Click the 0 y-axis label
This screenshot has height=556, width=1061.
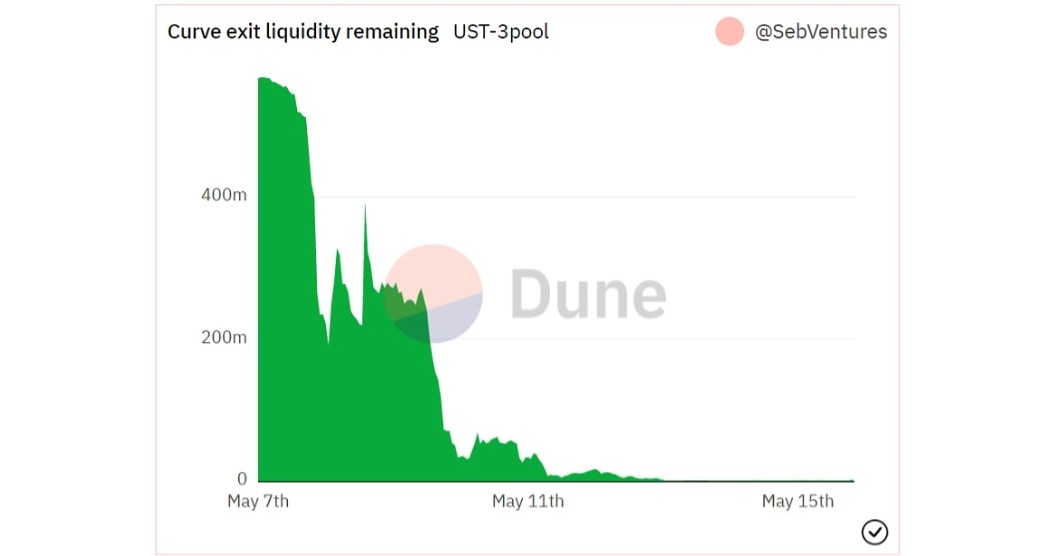pyautogui.click(x=241, y=479)
